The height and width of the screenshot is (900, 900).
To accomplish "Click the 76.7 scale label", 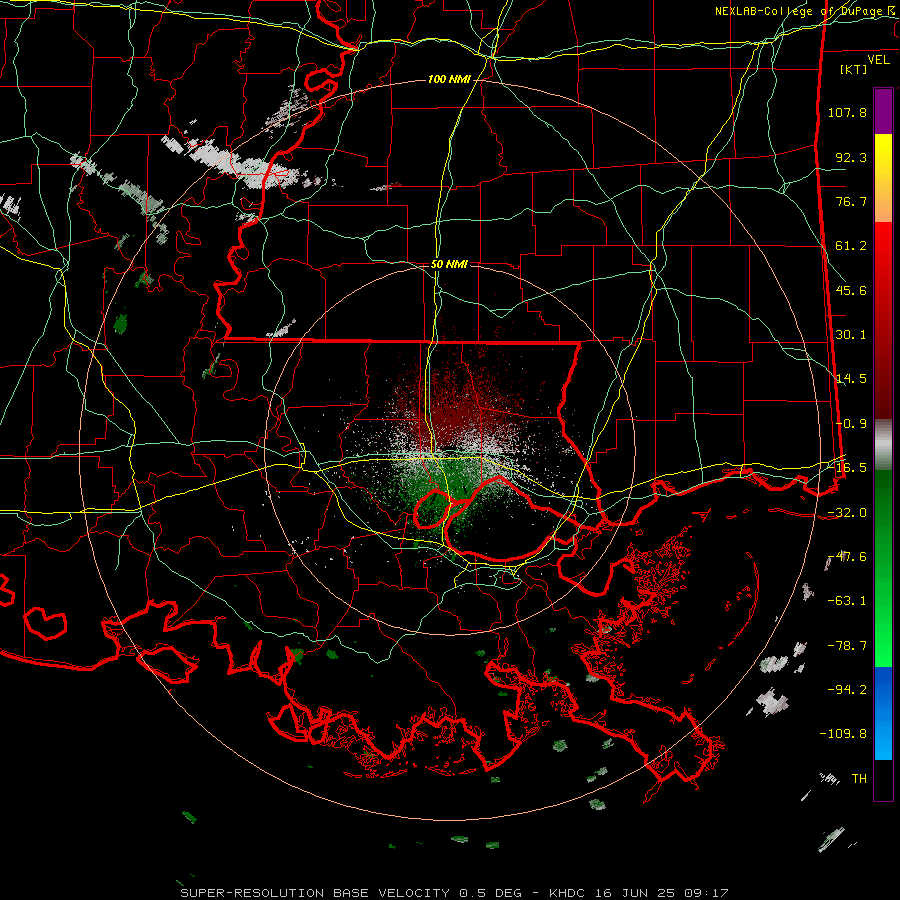I will point(851,201).
